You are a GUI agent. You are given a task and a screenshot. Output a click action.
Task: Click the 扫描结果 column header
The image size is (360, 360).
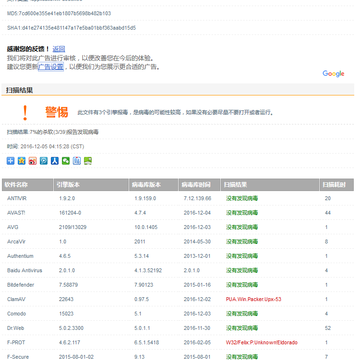coord(270,185)
